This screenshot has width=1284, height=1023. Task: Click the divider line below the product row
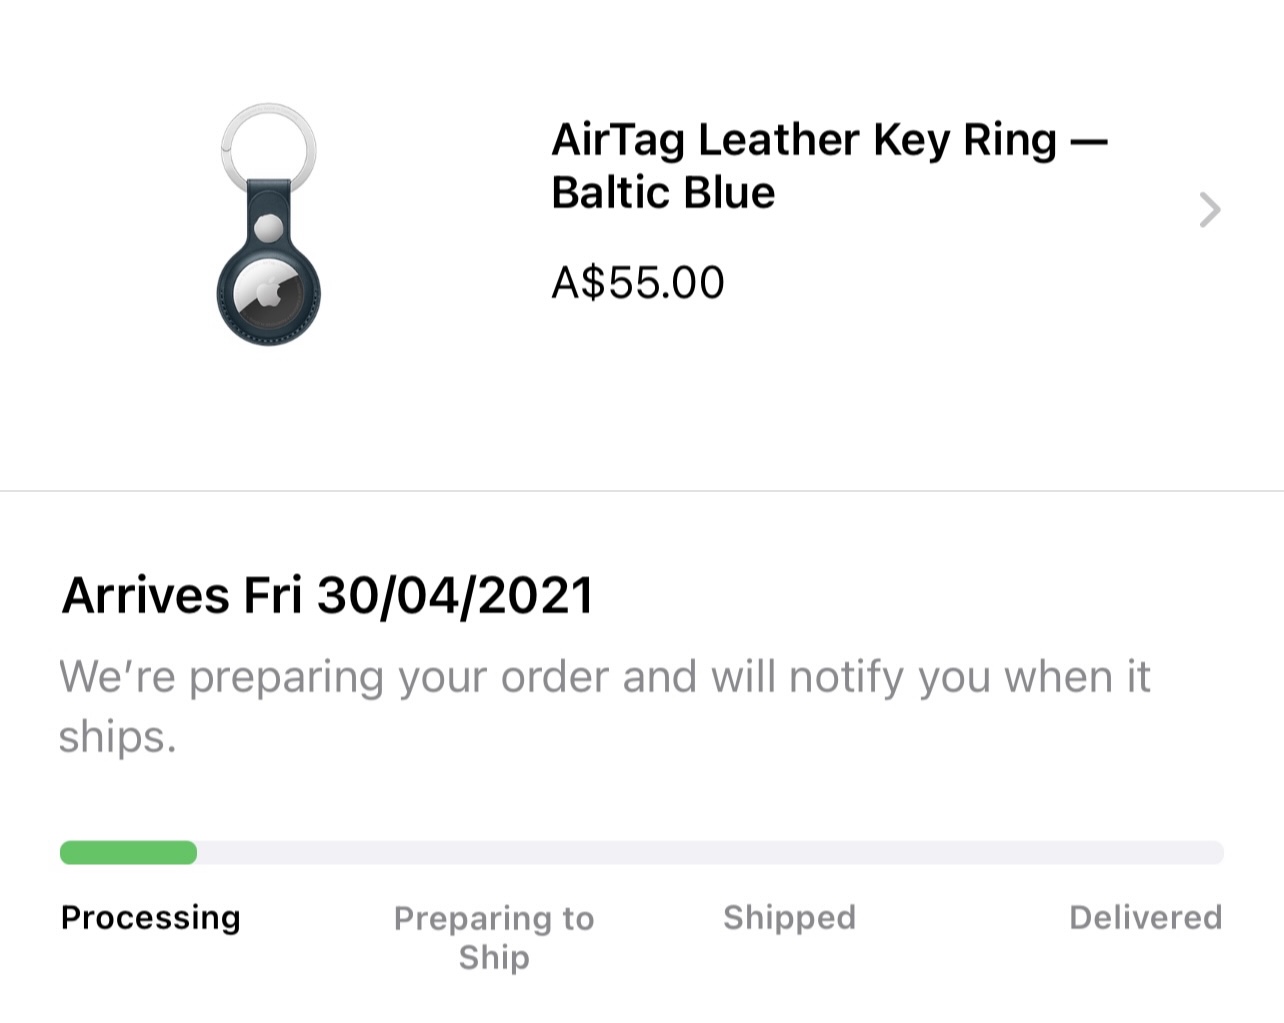(x=642, y=491)
